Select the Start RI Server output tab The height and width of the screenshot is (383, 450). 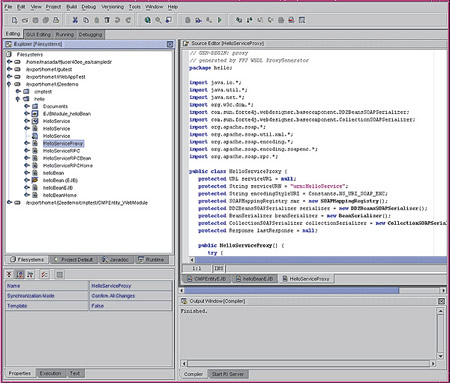(228, 374)
